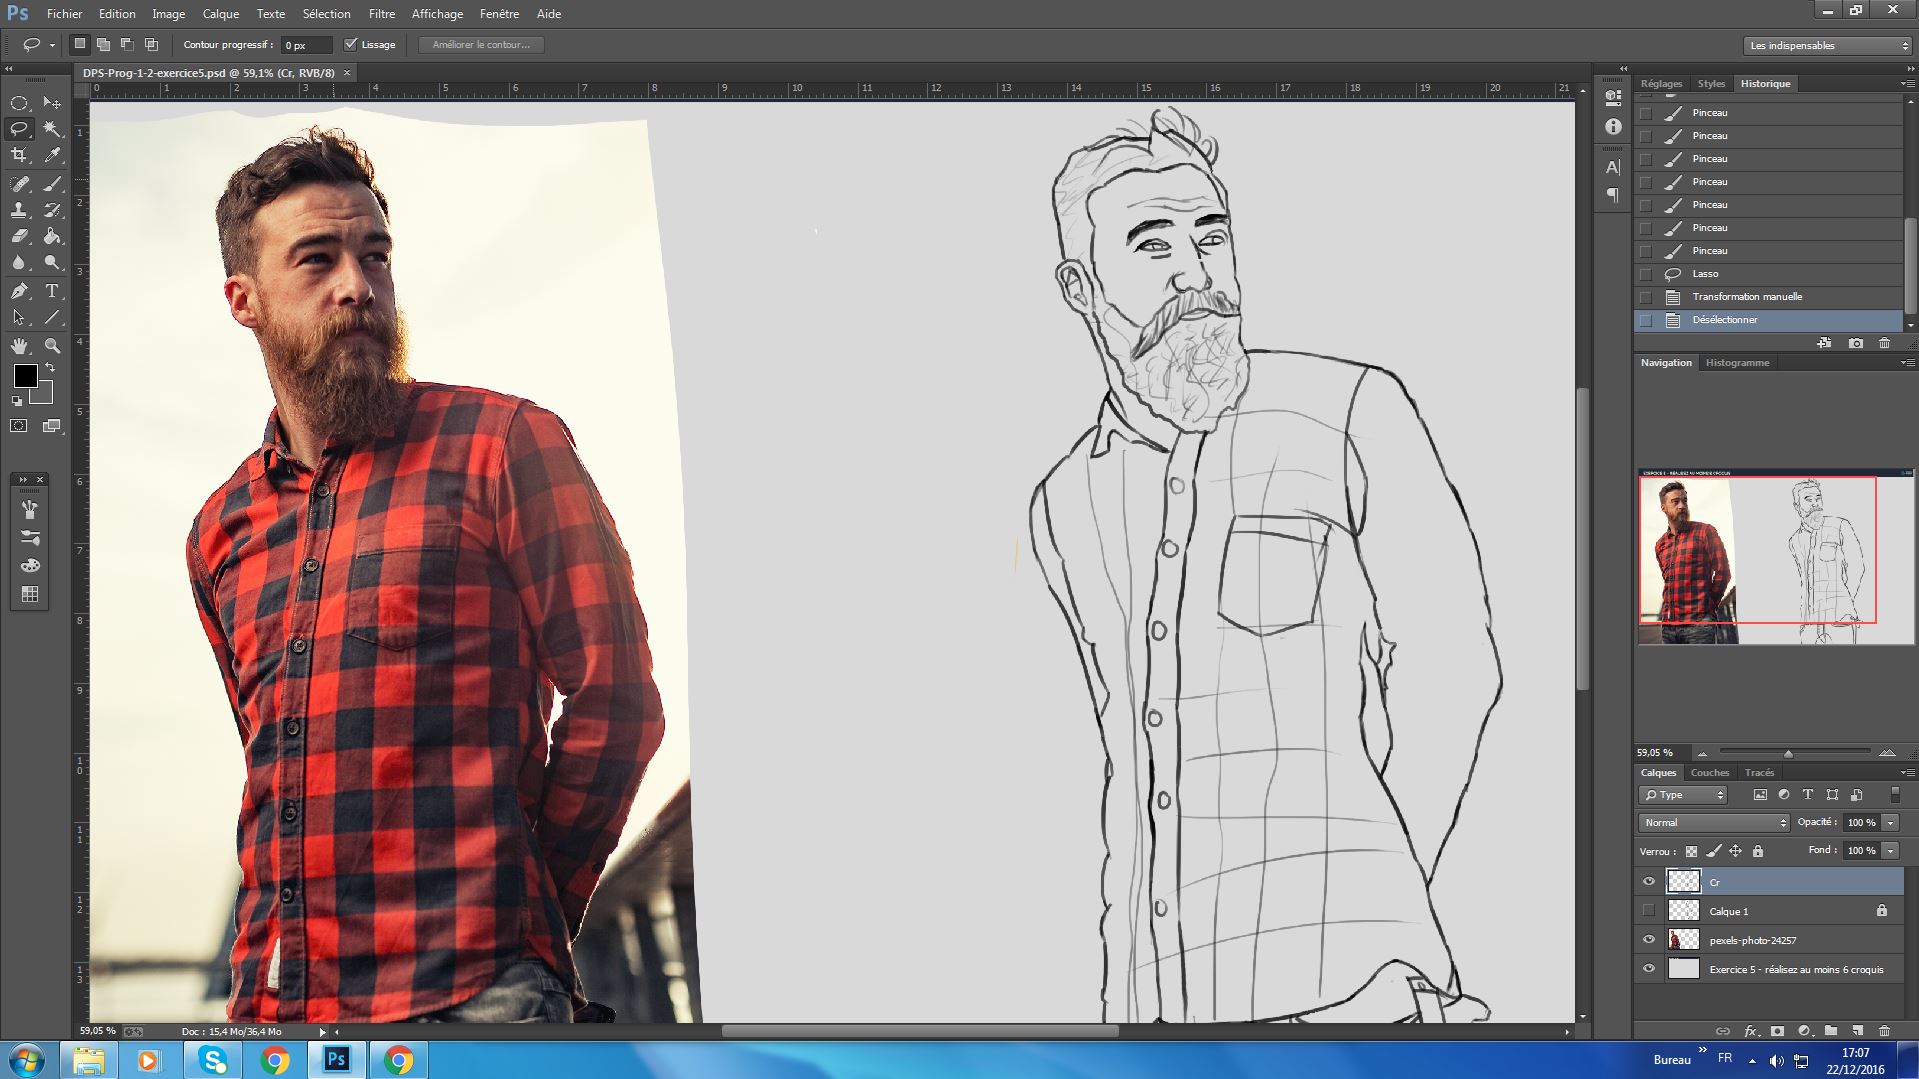Choose the Horizontal Type tool
The image size is (1919, 1079).
[52, 291]
